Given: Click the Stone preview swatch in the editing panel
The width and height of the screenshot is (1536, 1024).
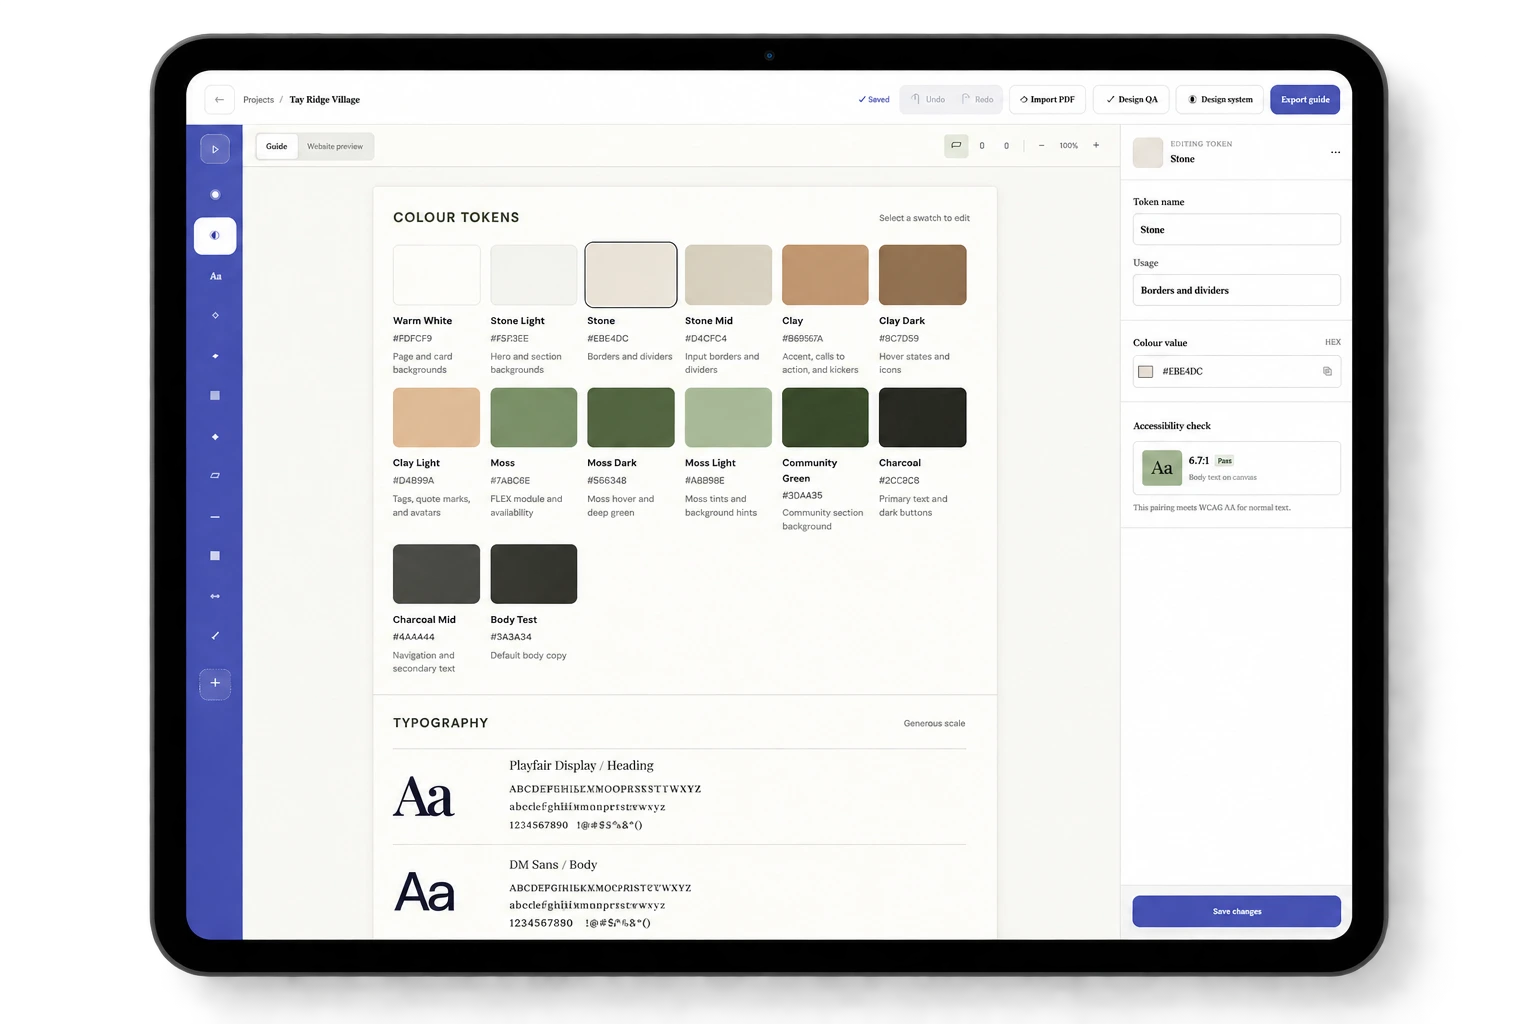Looking at the screenshot, I should coord(1148,152).
